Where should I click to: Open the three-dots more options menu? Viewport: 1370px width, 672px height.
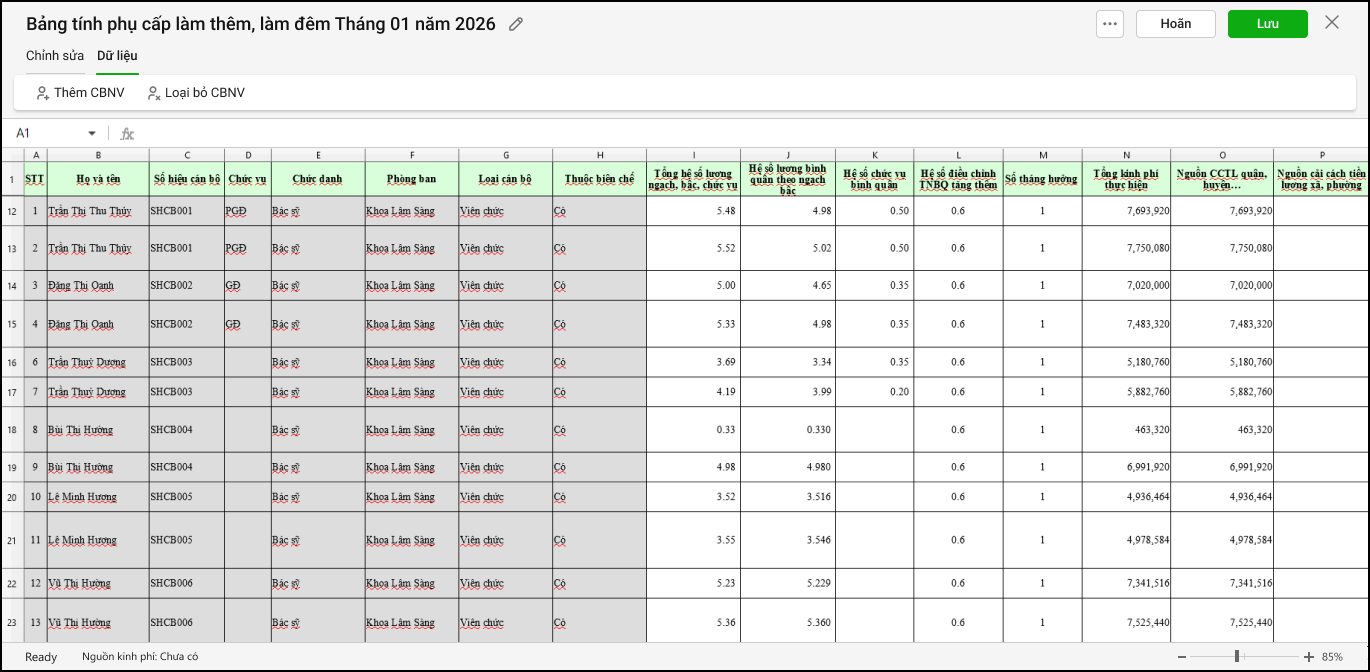1109,24
